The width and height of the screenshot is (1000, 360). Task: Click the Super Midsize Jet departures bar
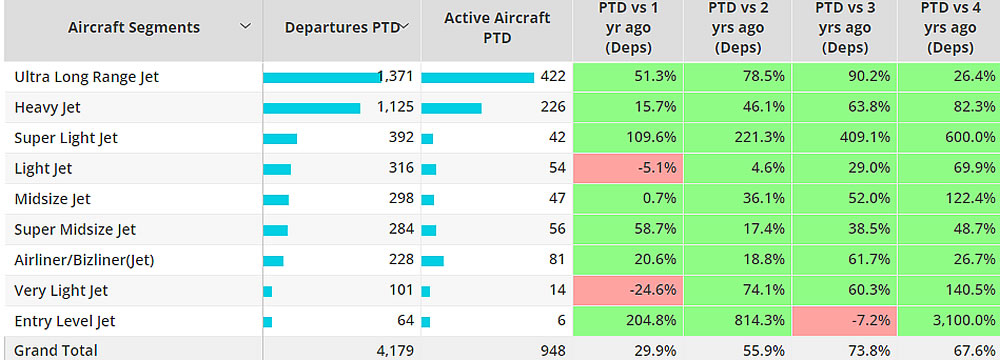click(276, 230)
